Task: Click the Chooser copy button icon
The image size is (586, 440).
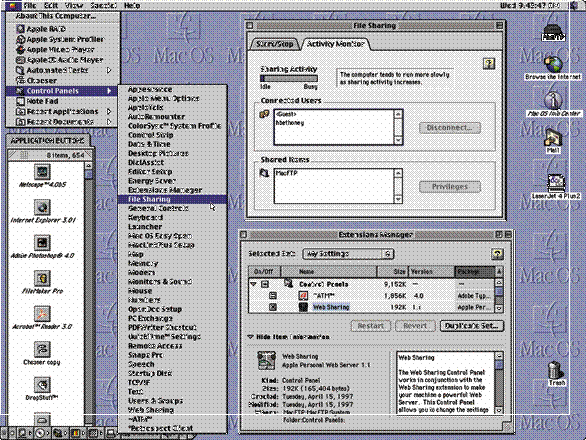Action: (42, 349)
